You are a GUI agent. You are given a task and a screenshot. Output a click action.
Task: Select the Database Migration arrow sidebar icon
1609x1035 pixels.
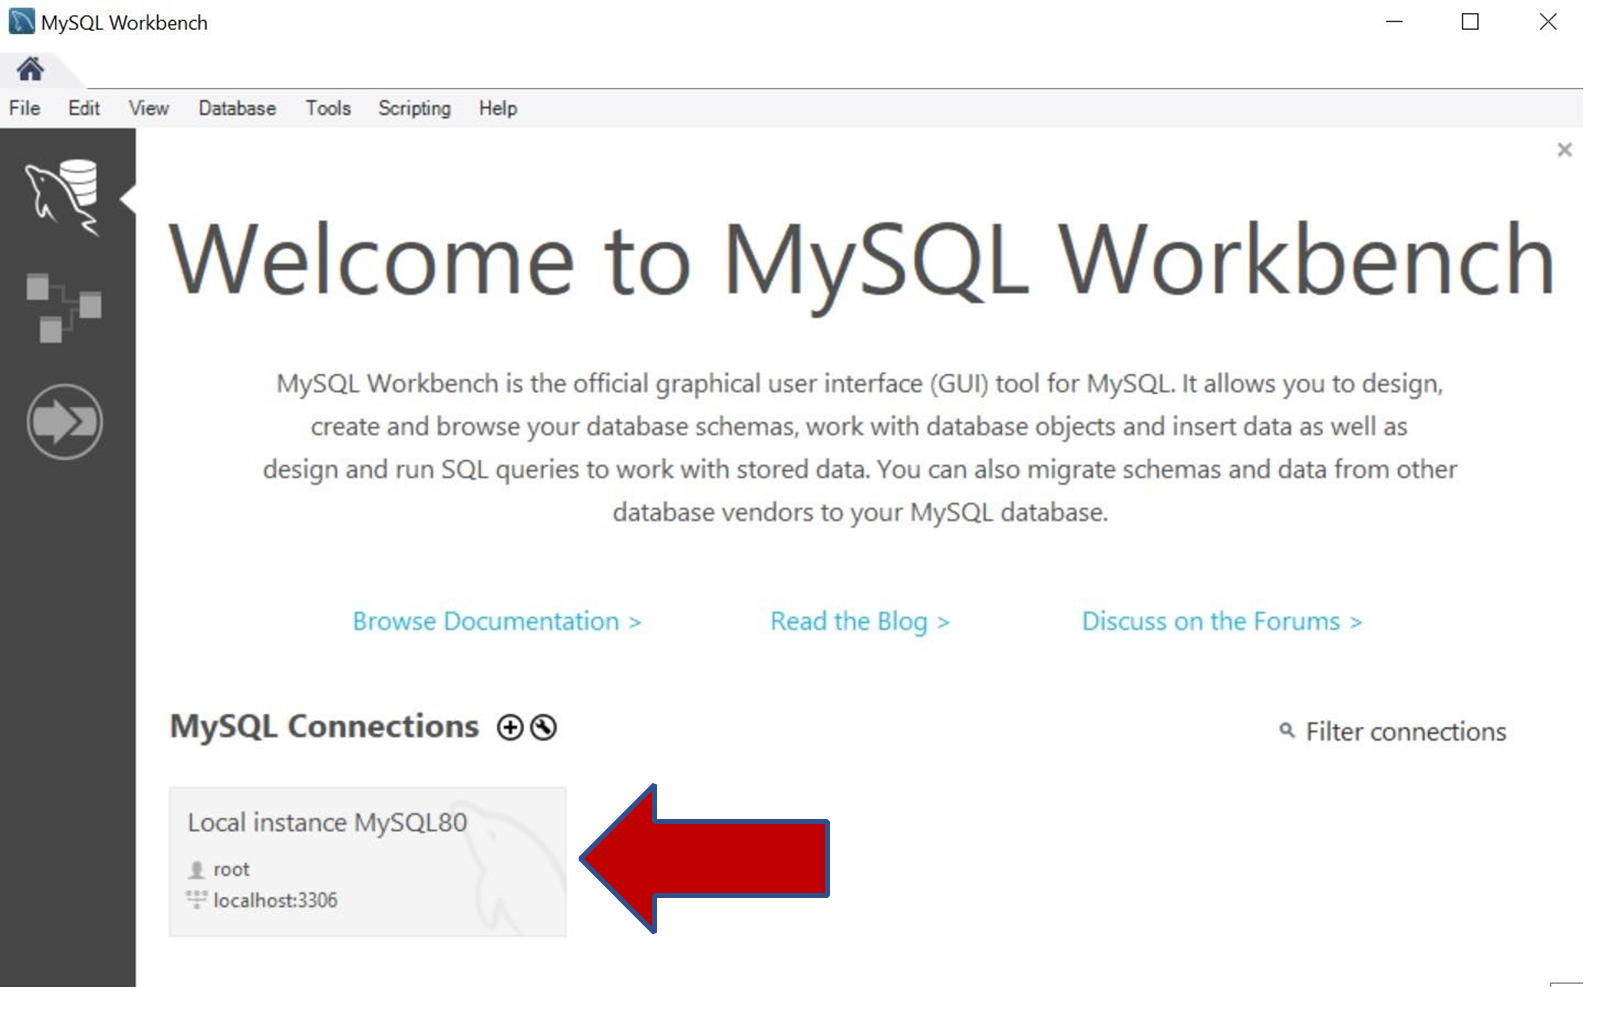pos(64,421)
